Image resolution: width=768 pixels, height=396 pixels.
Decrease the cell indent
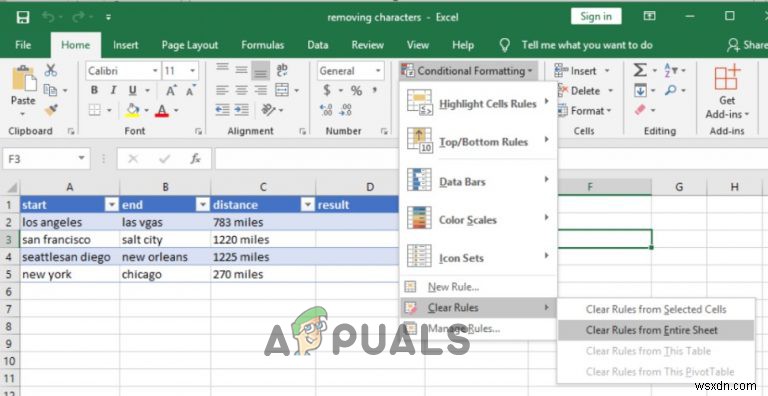click(x=222, y=110)
